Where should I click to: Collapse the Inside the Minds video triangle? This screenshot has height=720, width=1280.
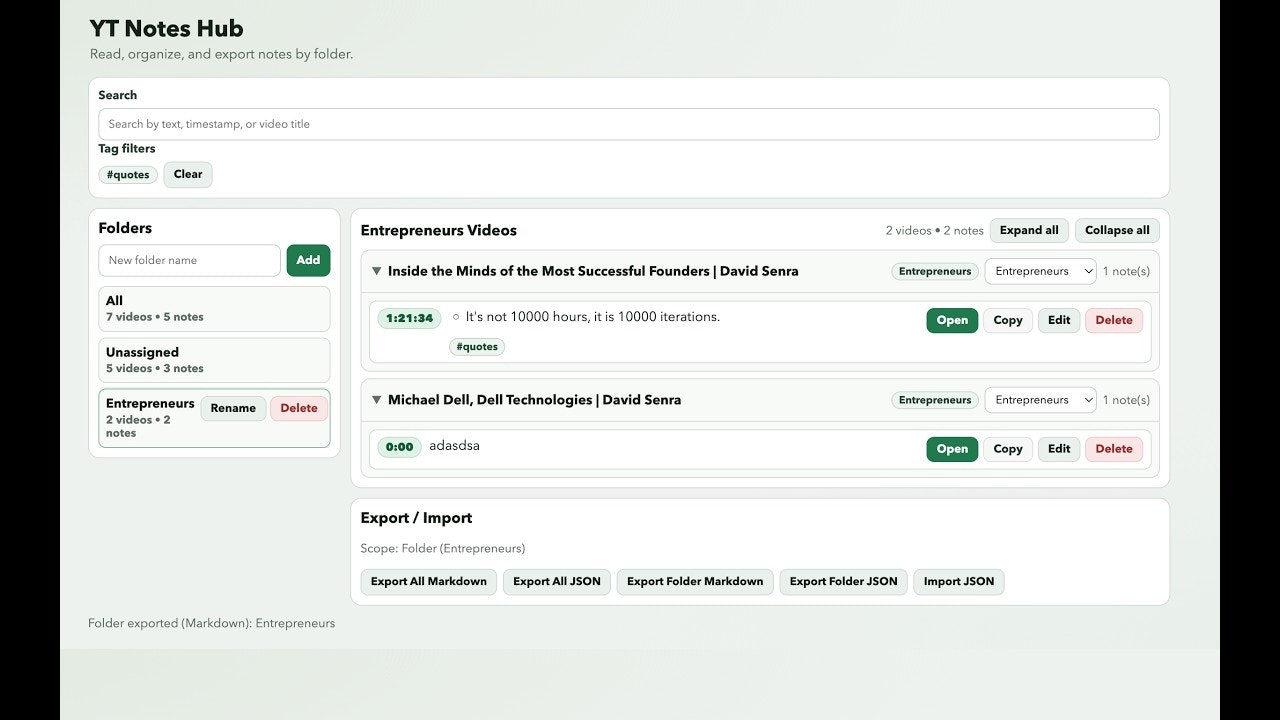point(377,271)
